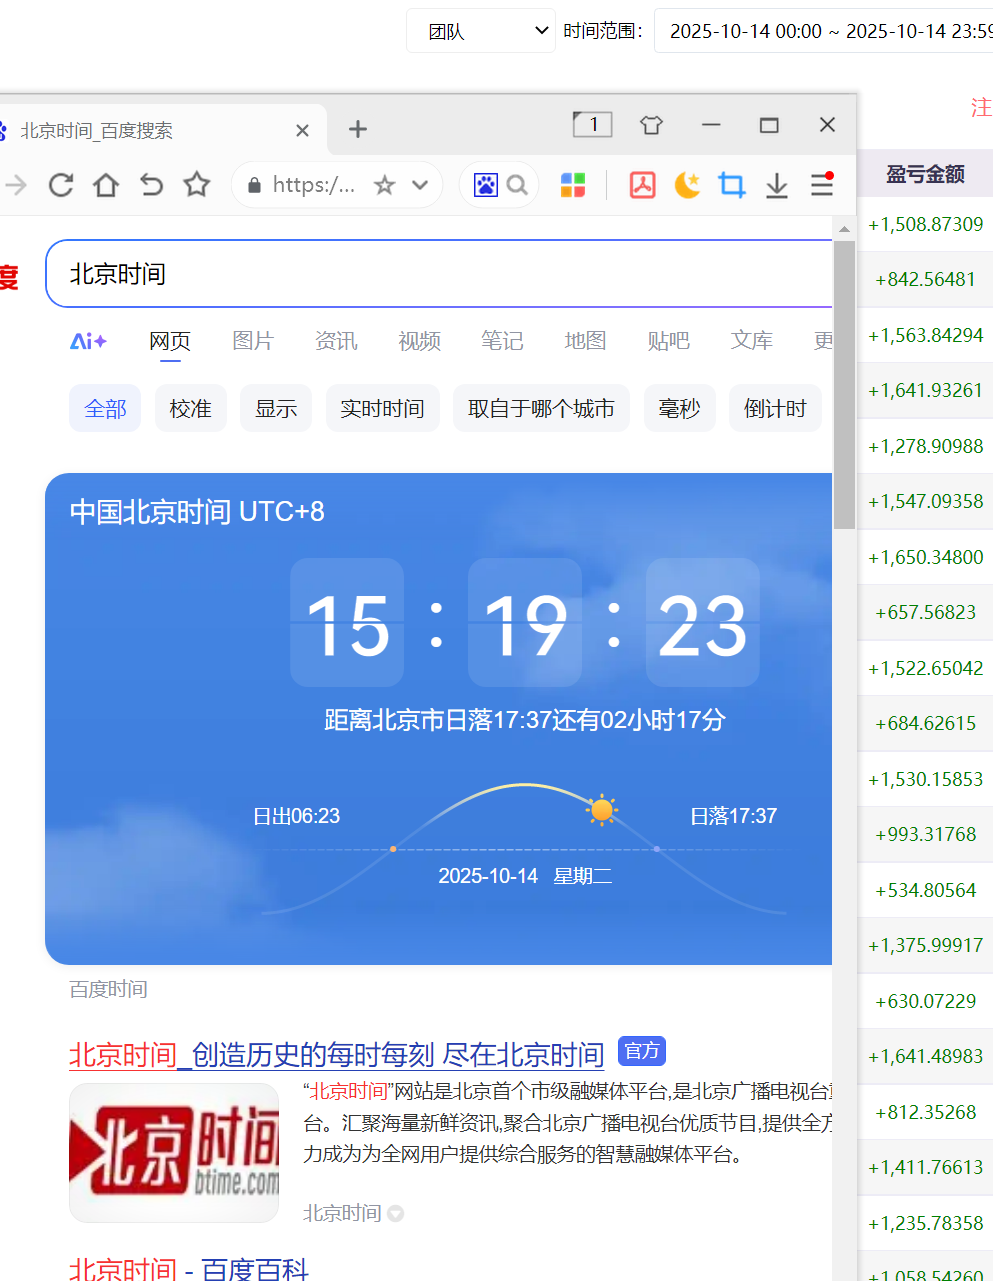The height and width of the screenshot is (1281, 993).
Task: Select the 取自于哪个城市 filter chip
Action: 542,408
